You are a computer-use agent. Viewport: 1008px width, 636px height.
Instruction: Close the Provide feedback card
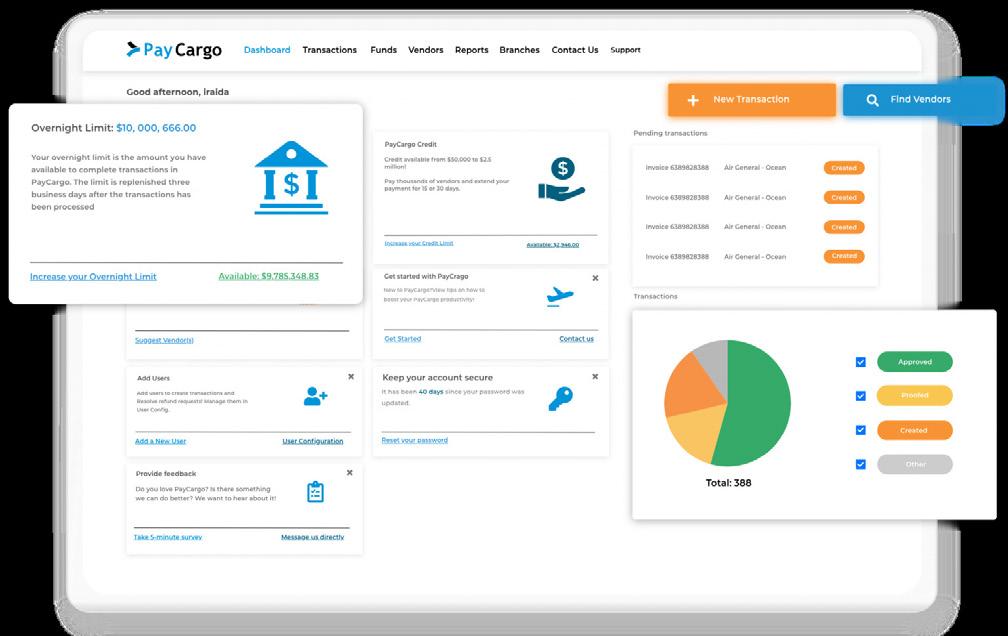tap(350, 473)
